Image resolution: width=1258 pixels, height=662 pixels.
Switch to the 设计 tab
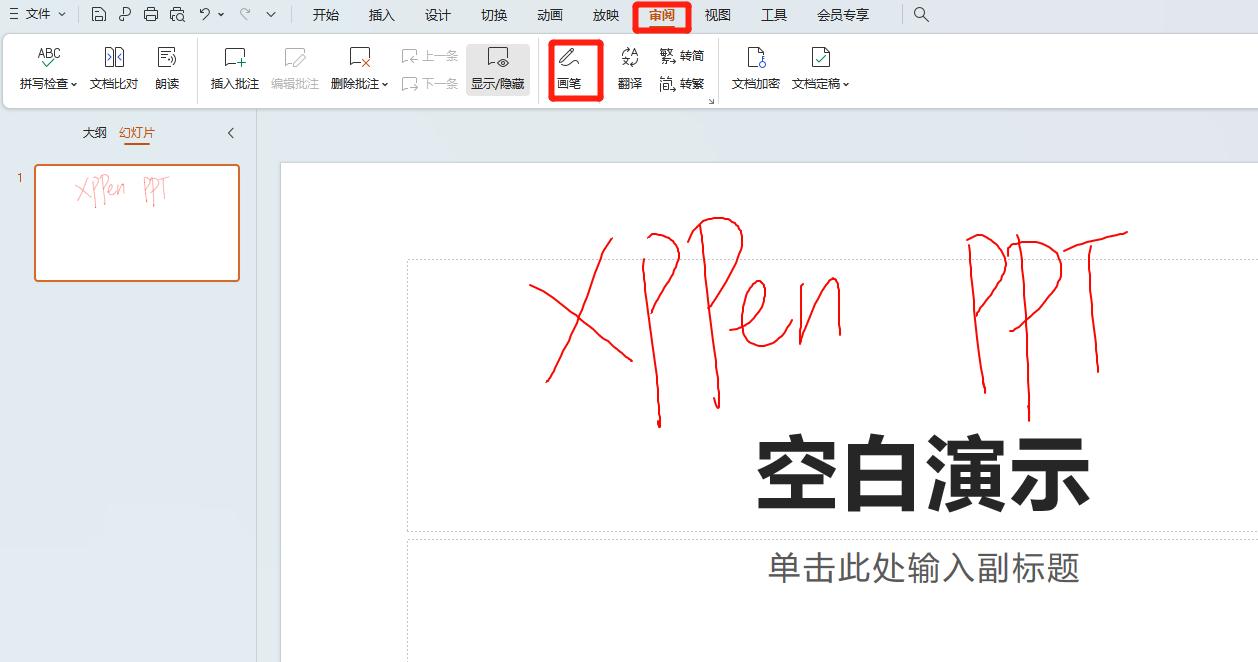coord(438,15)
